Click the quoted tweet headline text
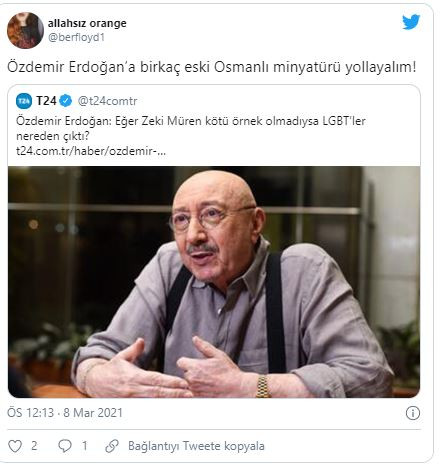Image resolution: width=447 pixels, height=471 pixels. 191,128
